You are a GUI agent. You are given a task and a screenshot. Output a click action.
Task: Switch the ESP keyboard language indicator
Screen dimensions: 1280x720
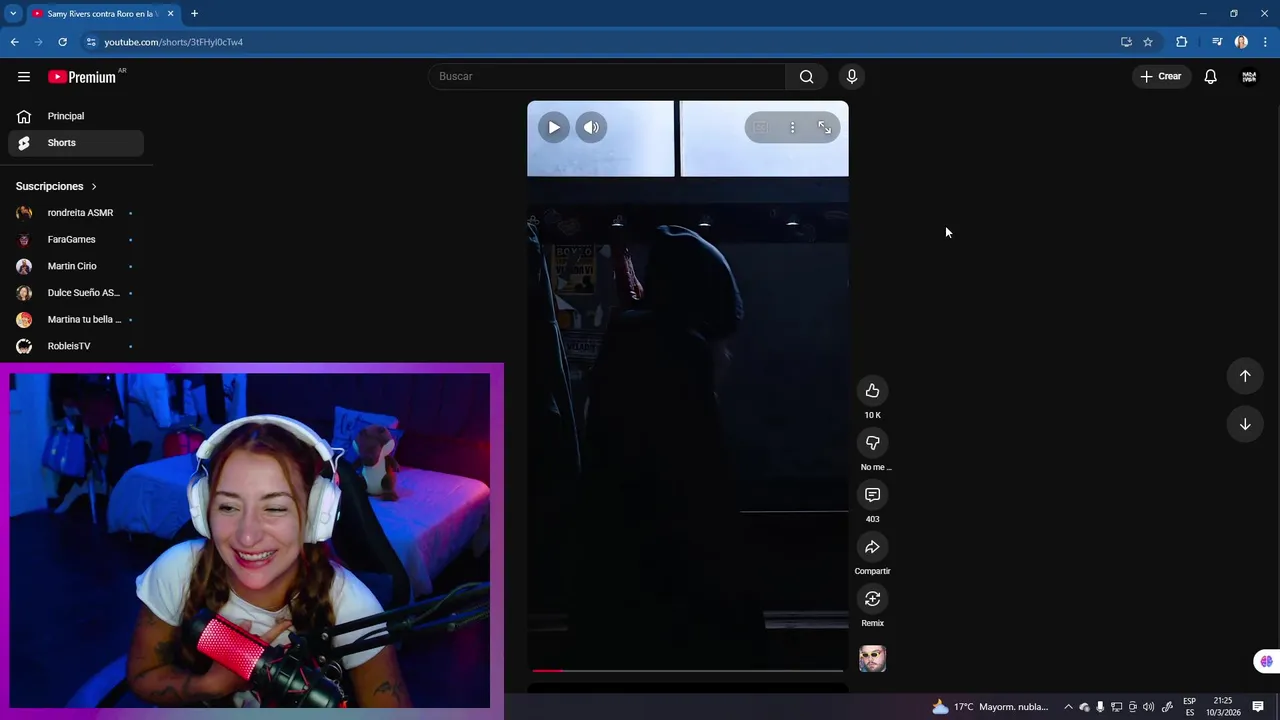point(1189,707)
